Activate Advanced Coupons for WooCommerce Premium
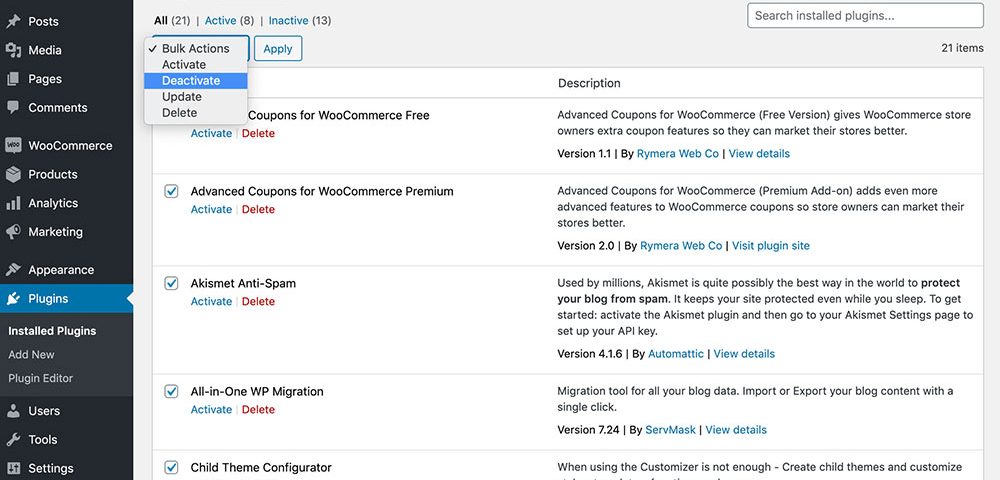 pos(211,209)
